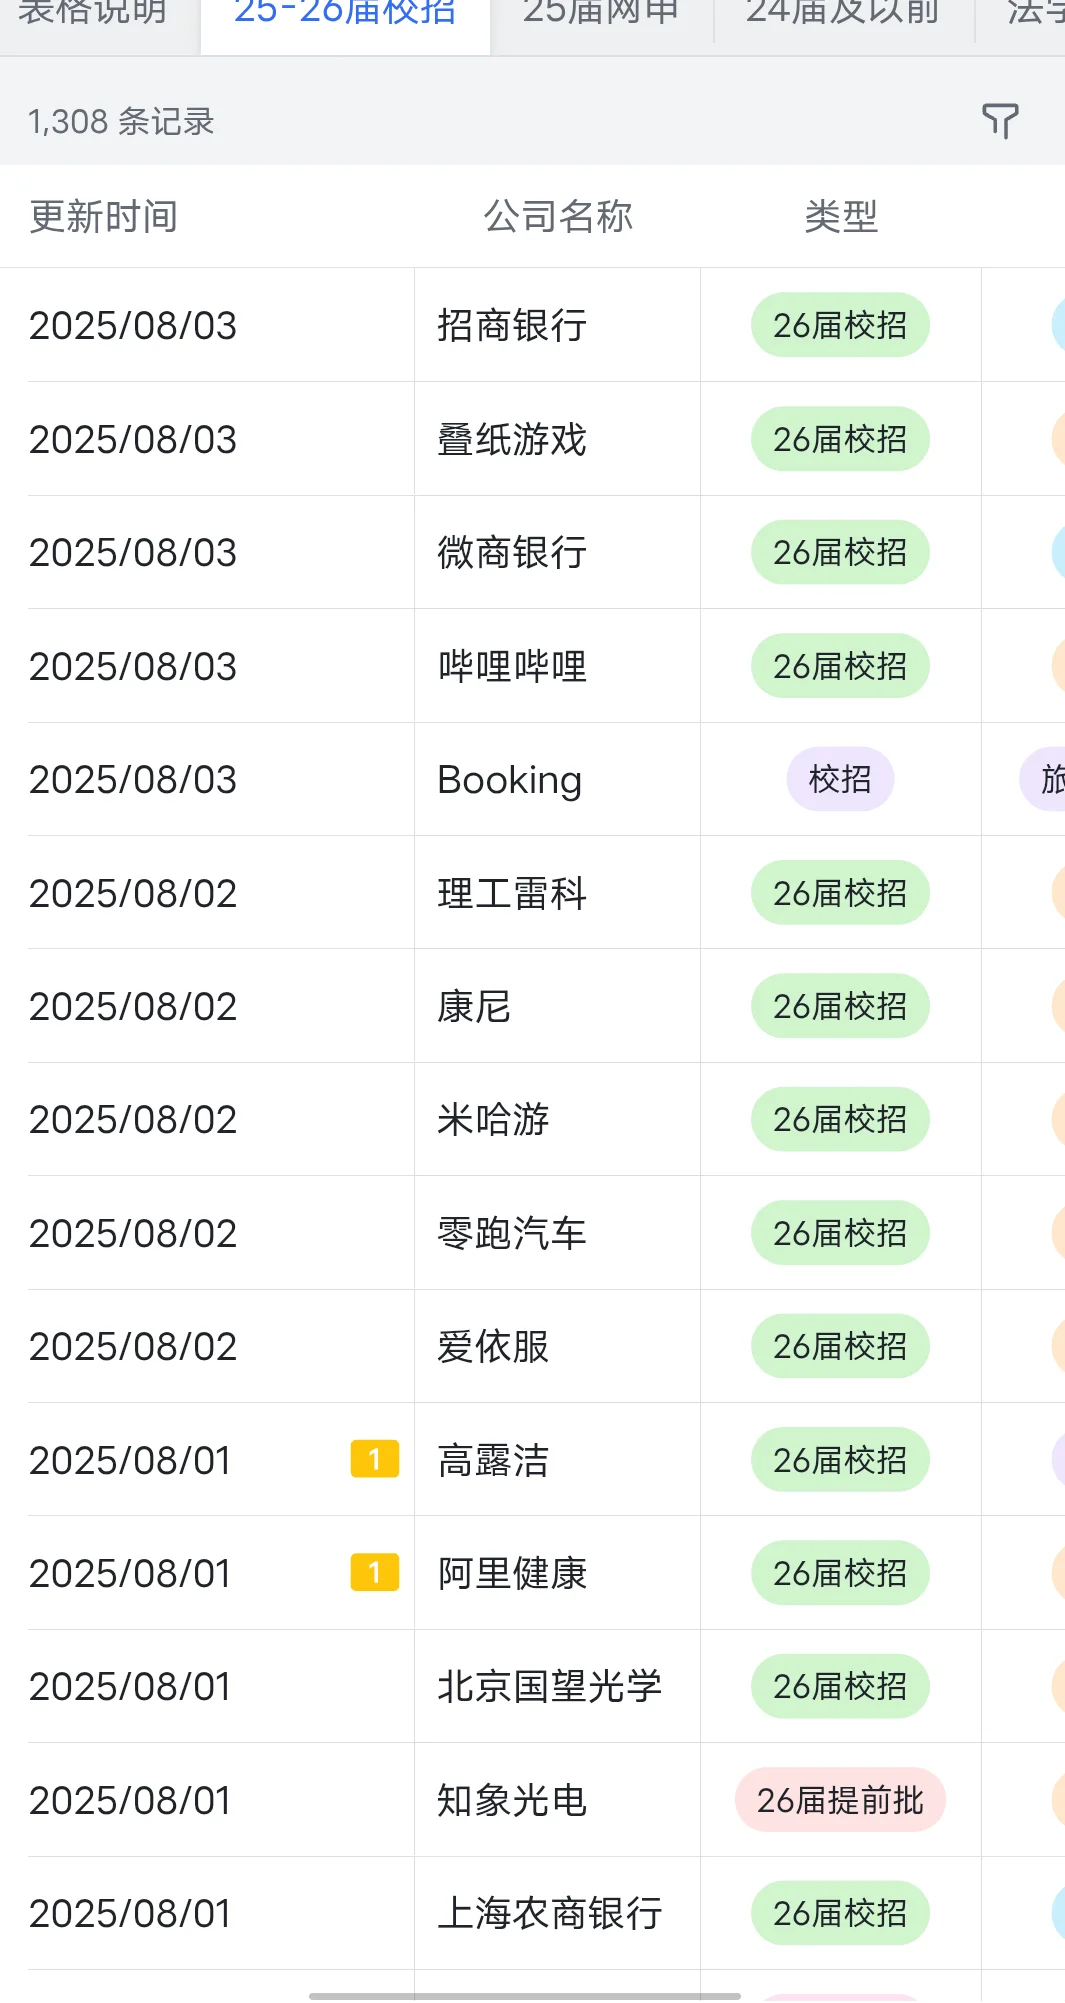The width and height of the screenshot is (1065, 2003).
Task: Select the 北京国望光学 cell
Action: tap(557, 1686)
